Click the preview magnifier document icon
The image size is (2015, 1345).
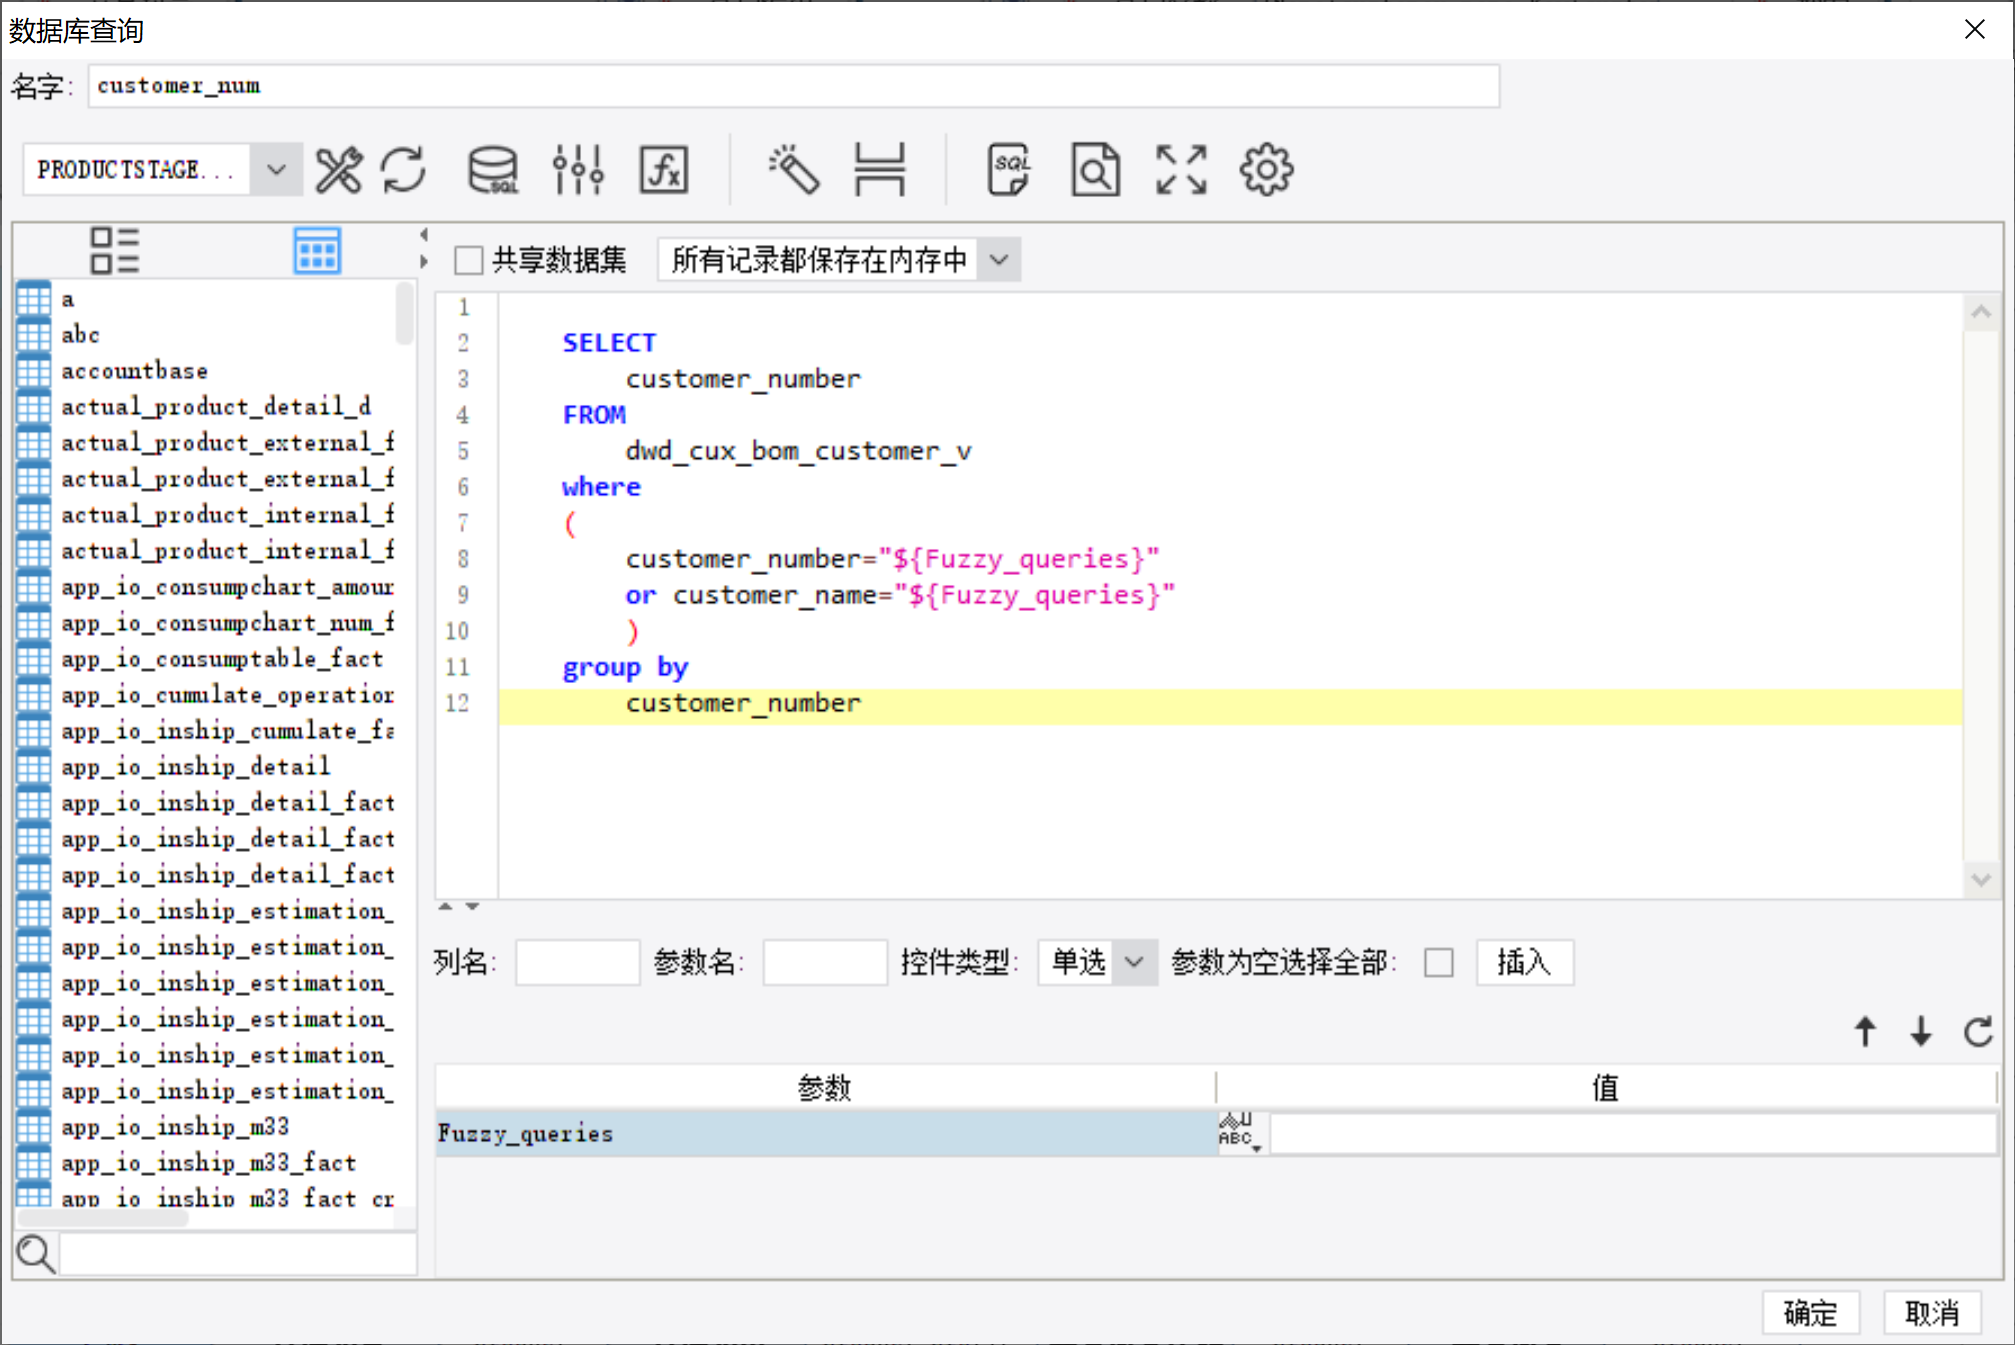[x=1095, y=169]
